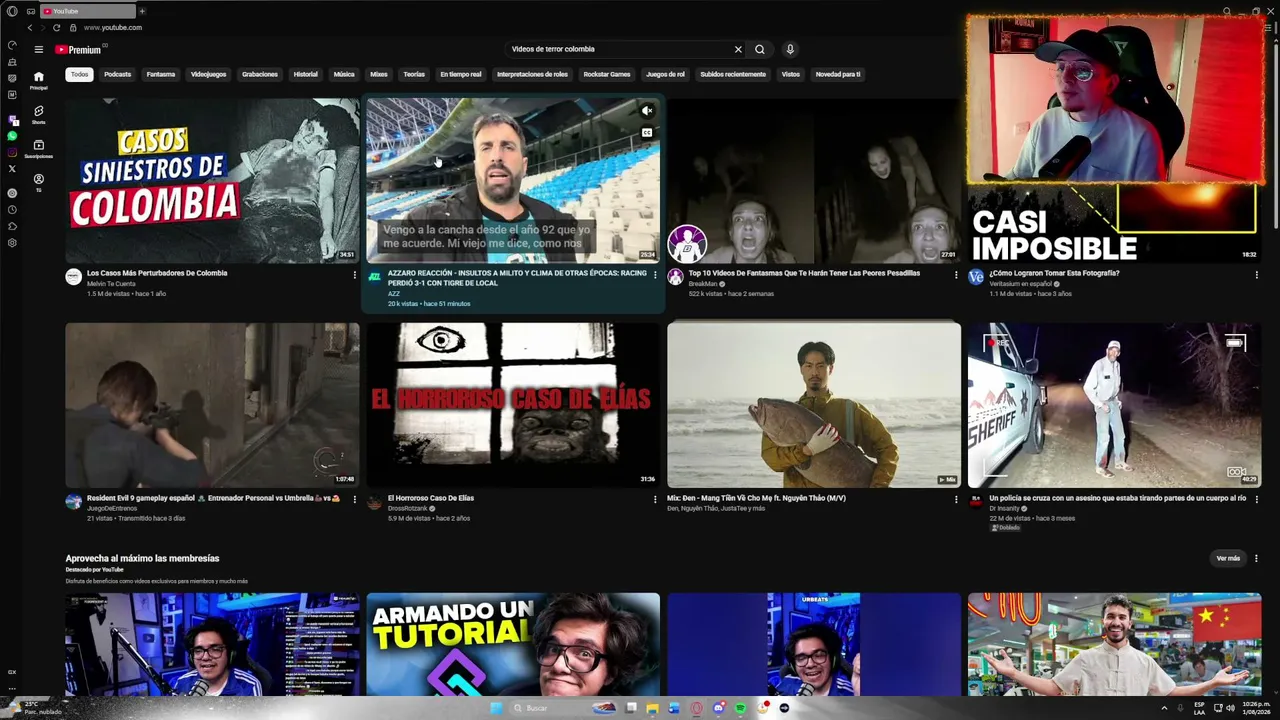Select the Historial filter chip
Image resolution: width=1280 pixels, height=720 pixels.
point(306,74)
